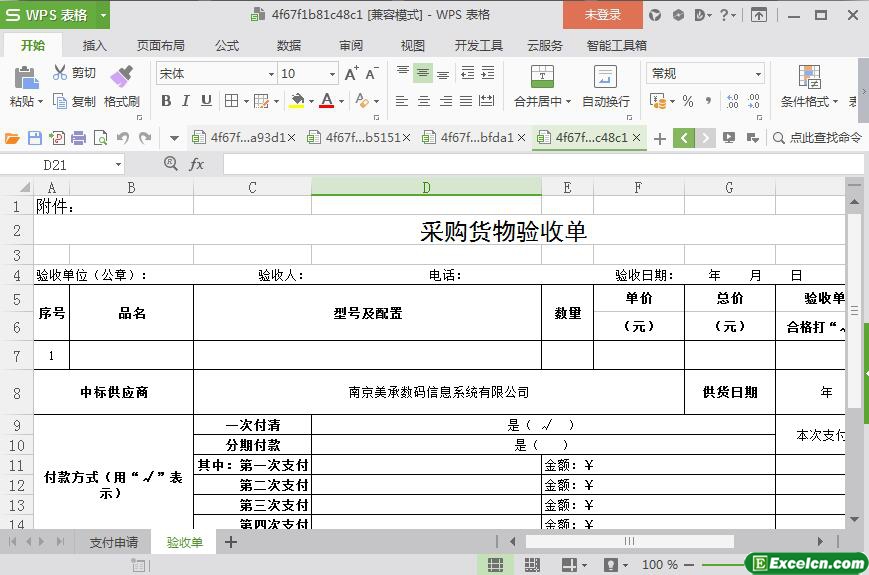Switch to the 插入 ribbon tab
869x575 pixels.
coord(94,45)
